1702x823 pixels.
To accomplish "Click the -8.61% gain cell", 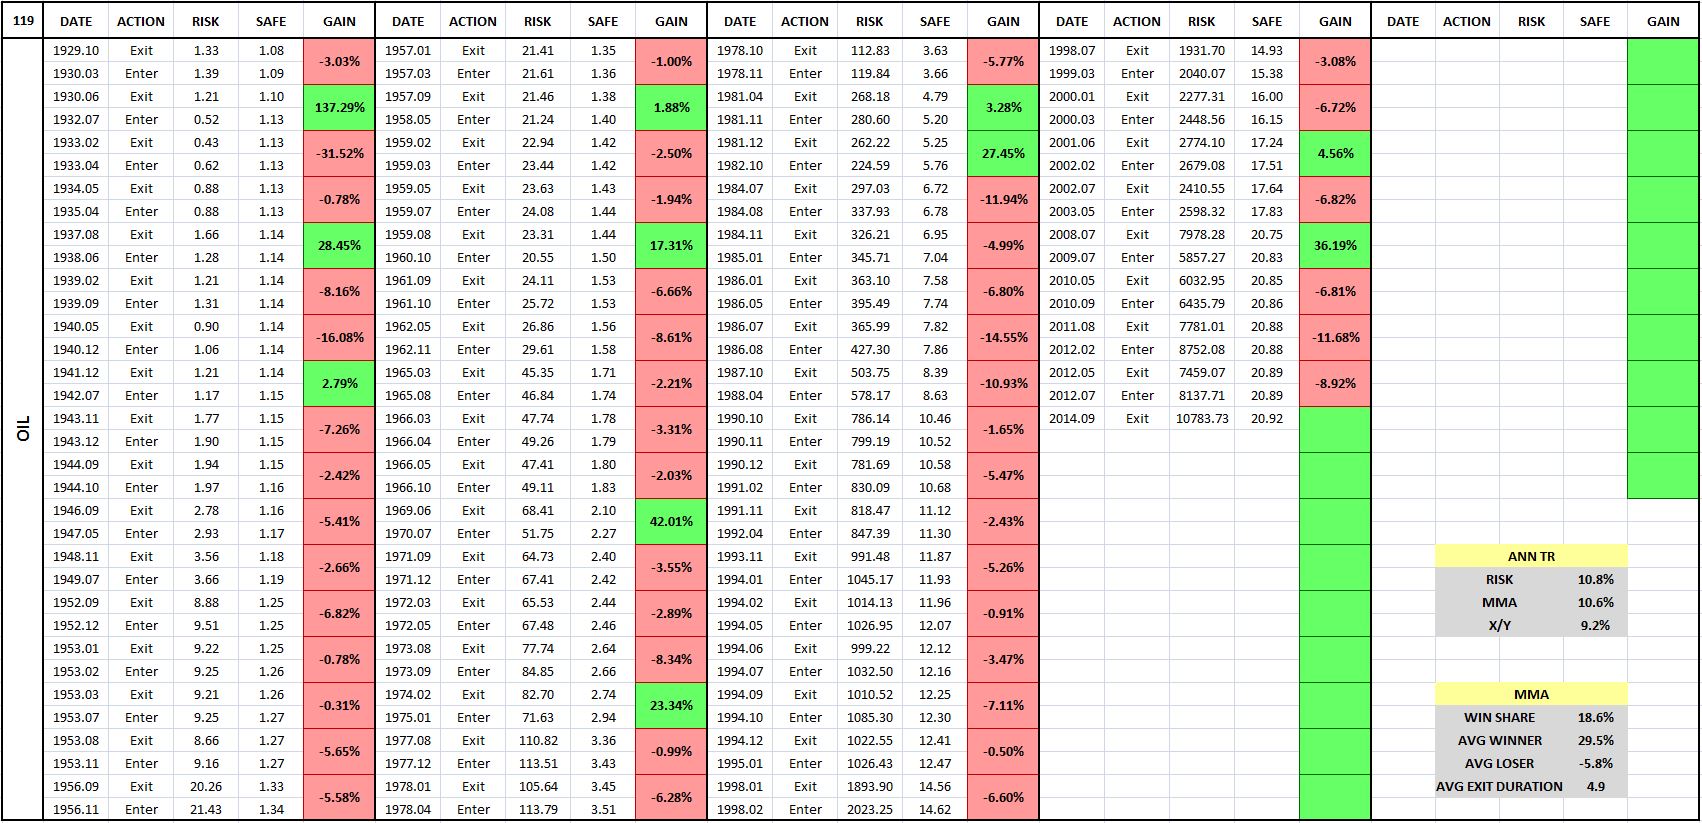I will 671,337.
